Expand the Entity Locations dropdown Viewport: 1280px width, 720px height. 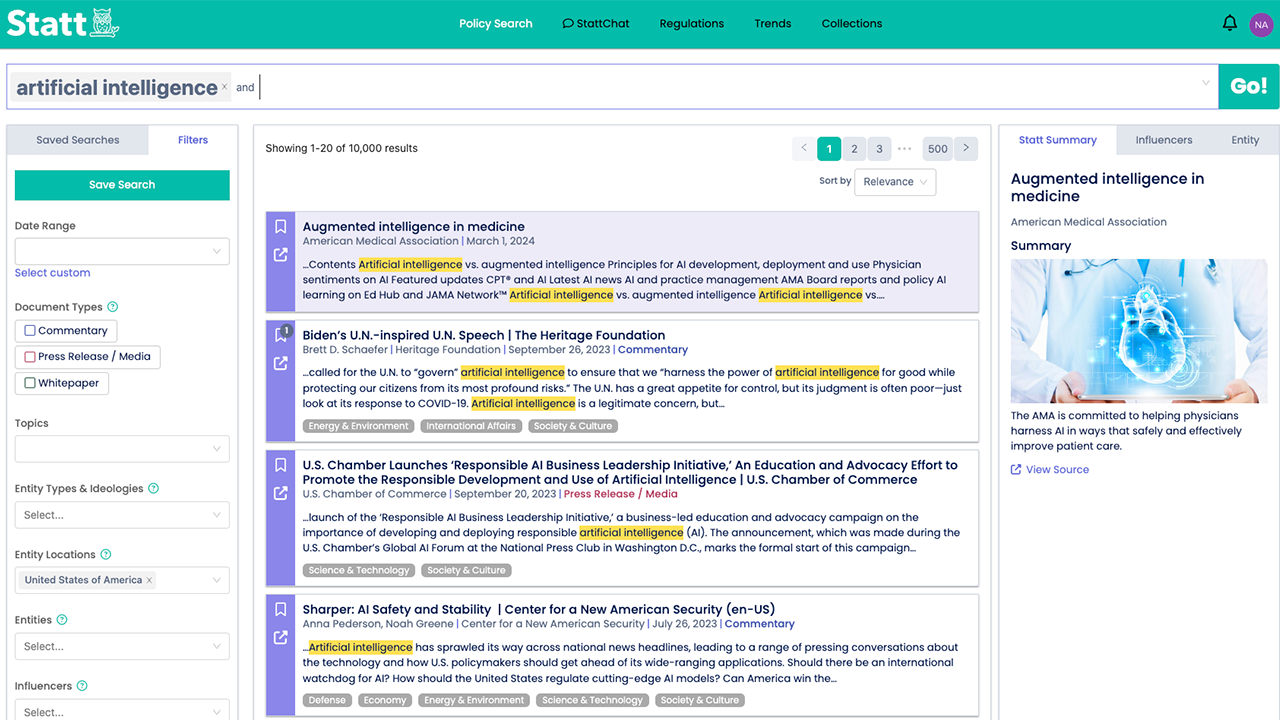click(x=217, y=580)
